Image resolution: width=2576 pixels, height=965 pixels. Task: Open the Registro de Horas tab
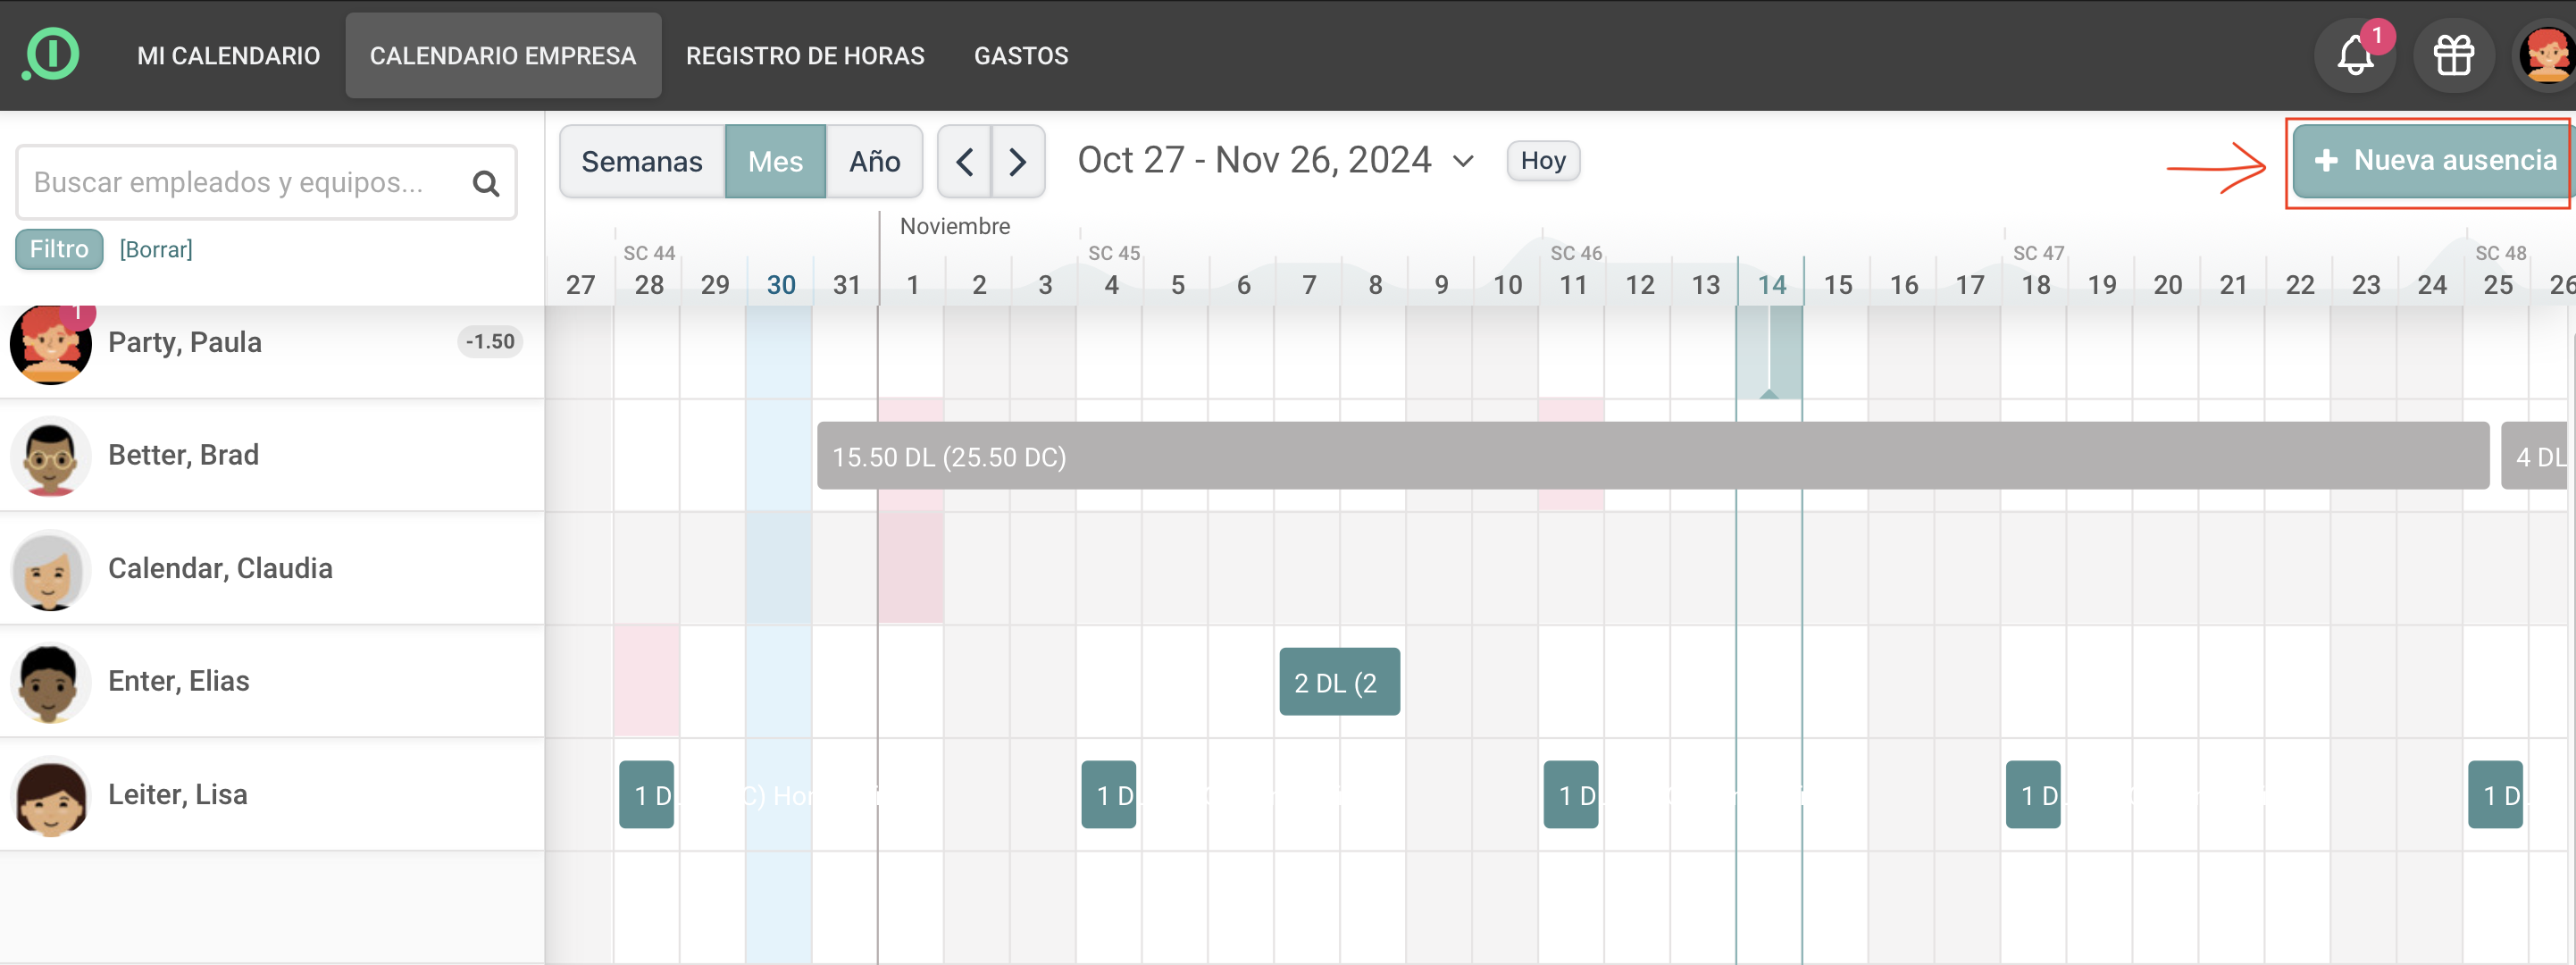[805, 56]
